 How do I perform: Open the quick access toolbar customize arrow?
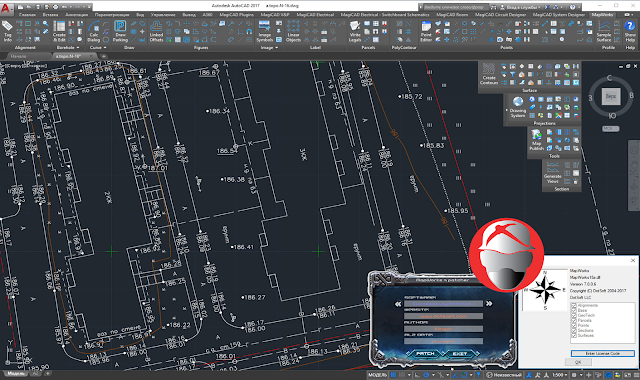(x=89, y=7)
